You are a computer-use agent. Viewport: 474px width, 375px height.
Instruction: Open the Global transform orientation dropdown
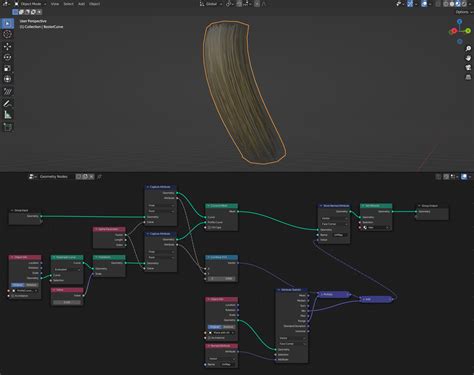tap(211, 4)
